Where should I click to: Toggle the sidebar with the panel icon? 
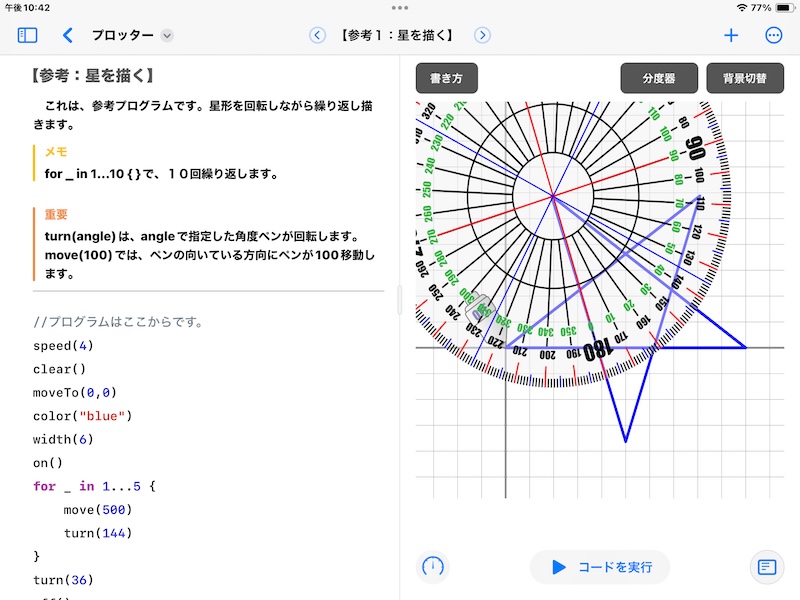(28, 33)
